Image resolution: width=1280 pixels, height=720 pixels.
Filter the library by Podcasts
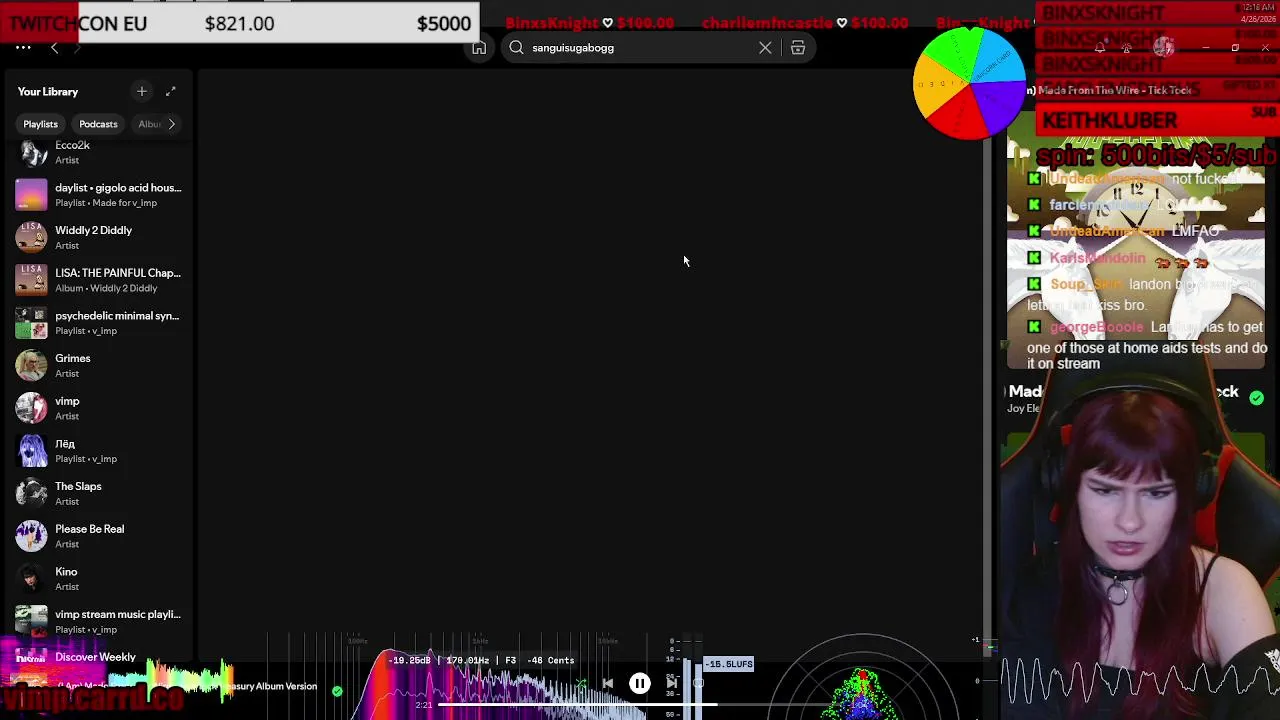click(x=98, y=124)
